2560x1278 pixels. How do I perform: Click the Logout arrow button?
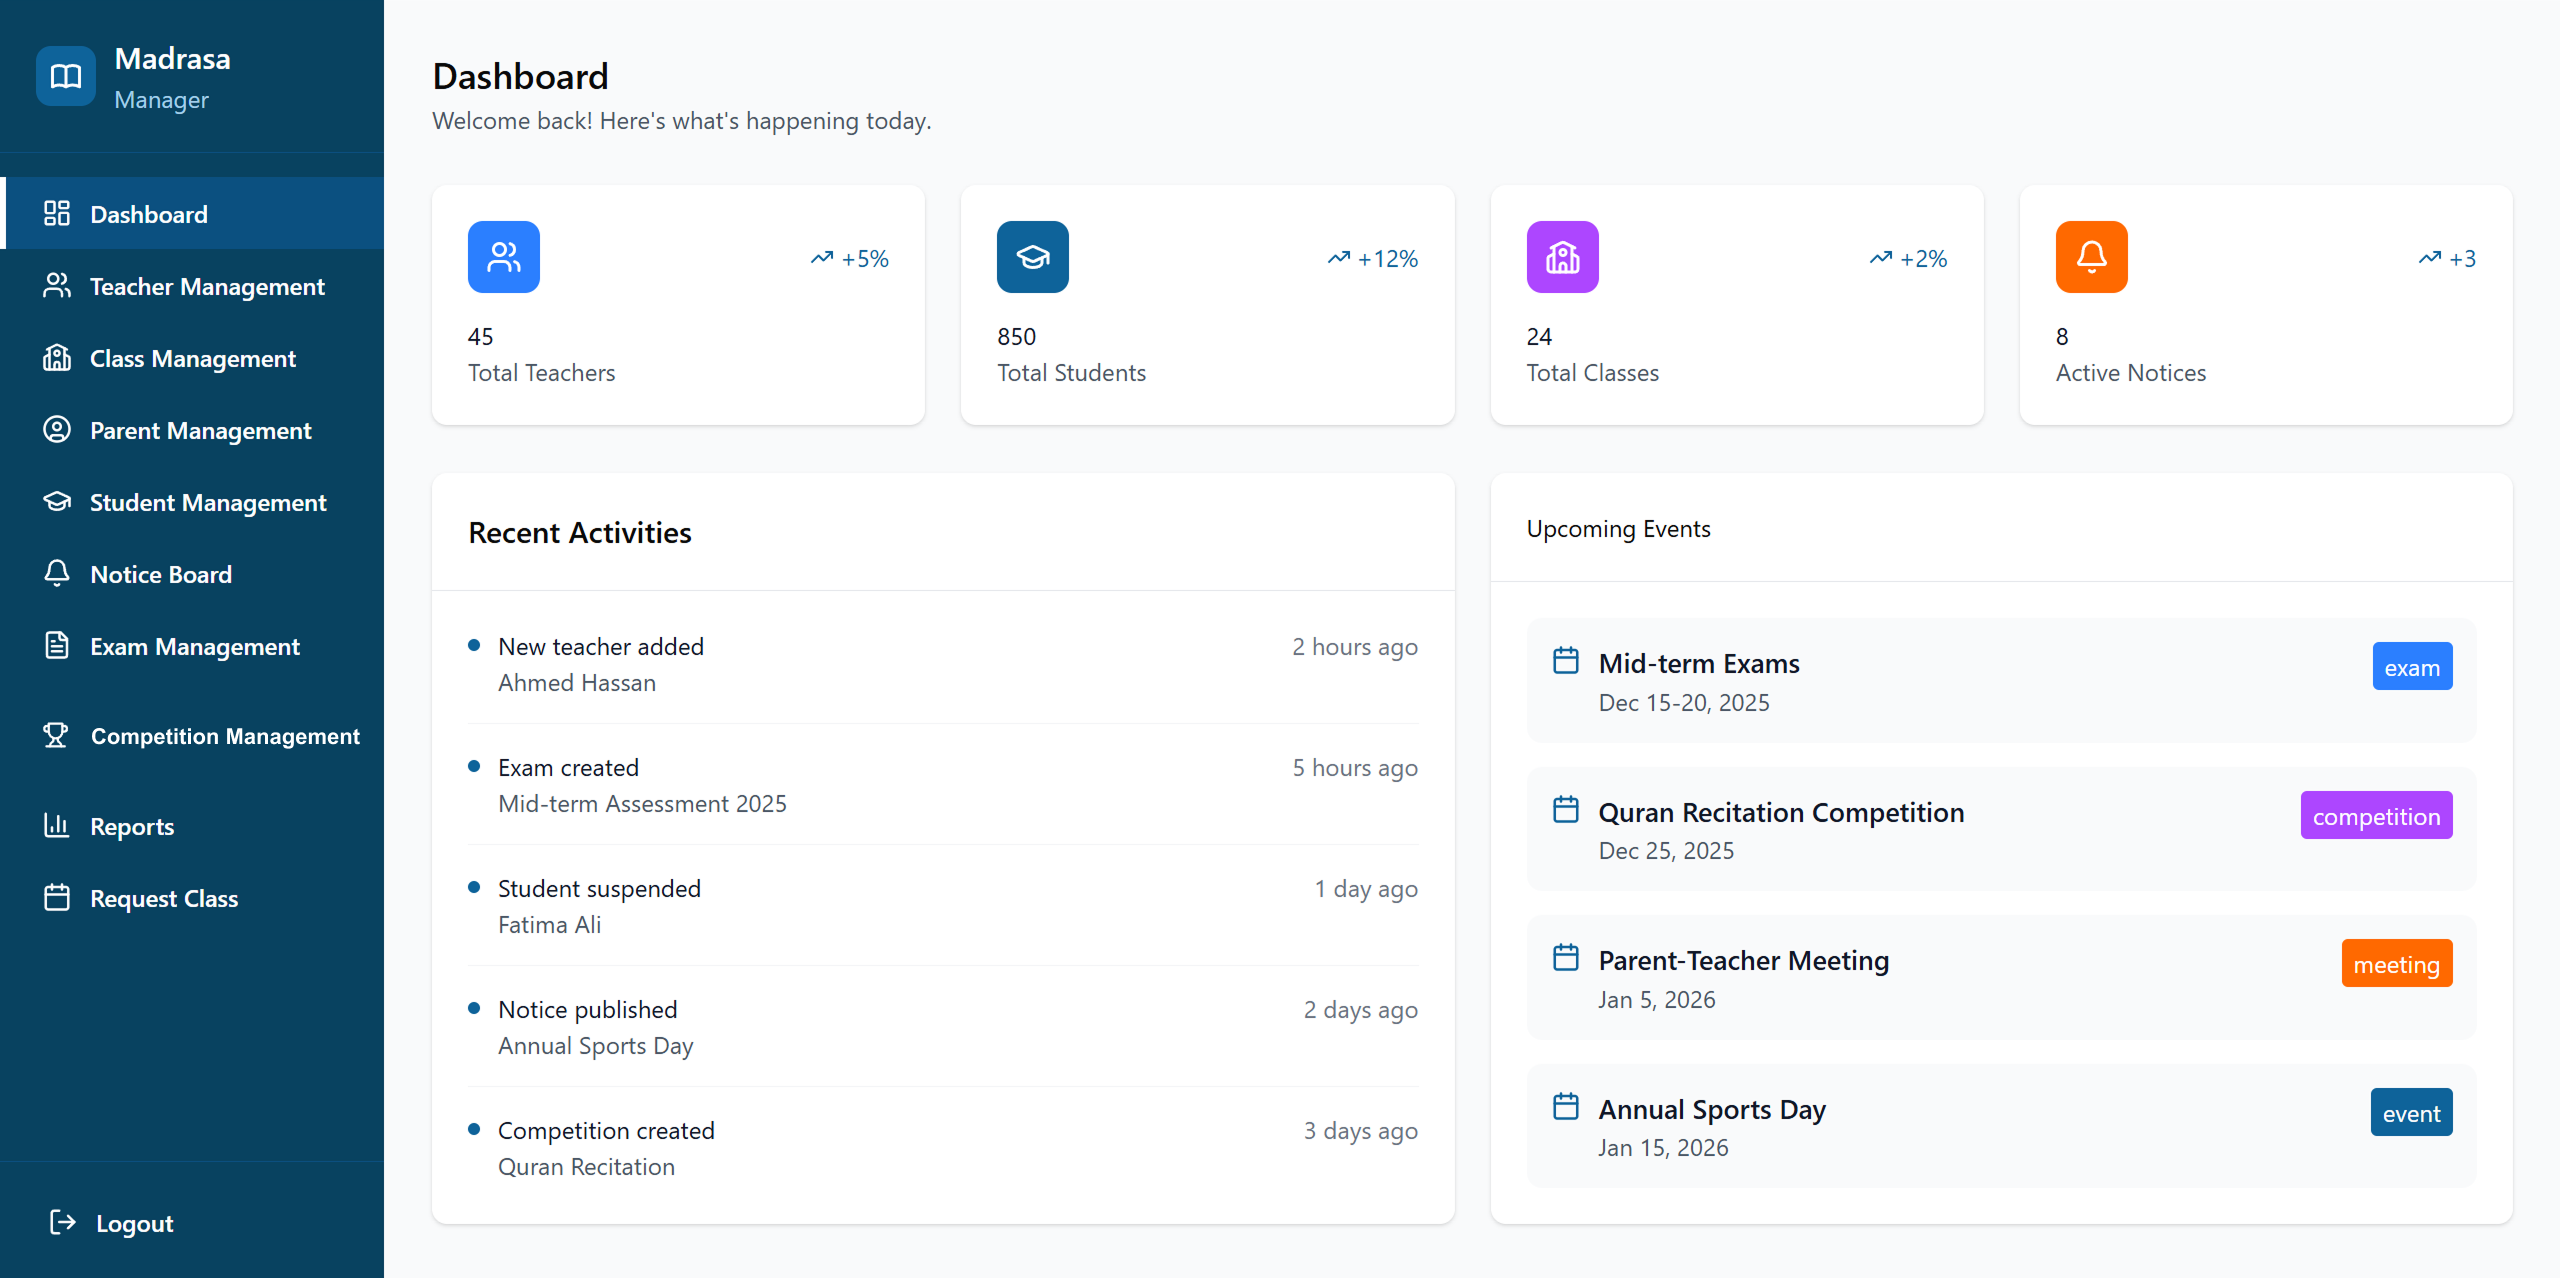pyautogui.click(x=61, y=1222)
